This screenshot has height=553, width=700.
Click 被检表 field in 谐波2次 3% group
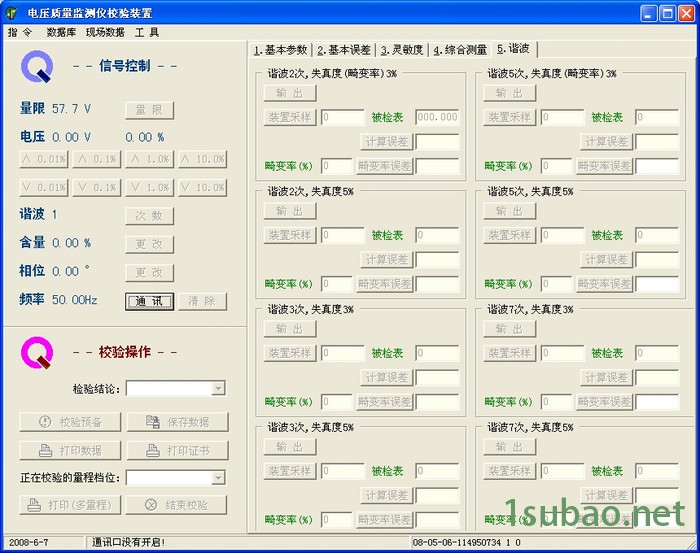coord(437,117)
